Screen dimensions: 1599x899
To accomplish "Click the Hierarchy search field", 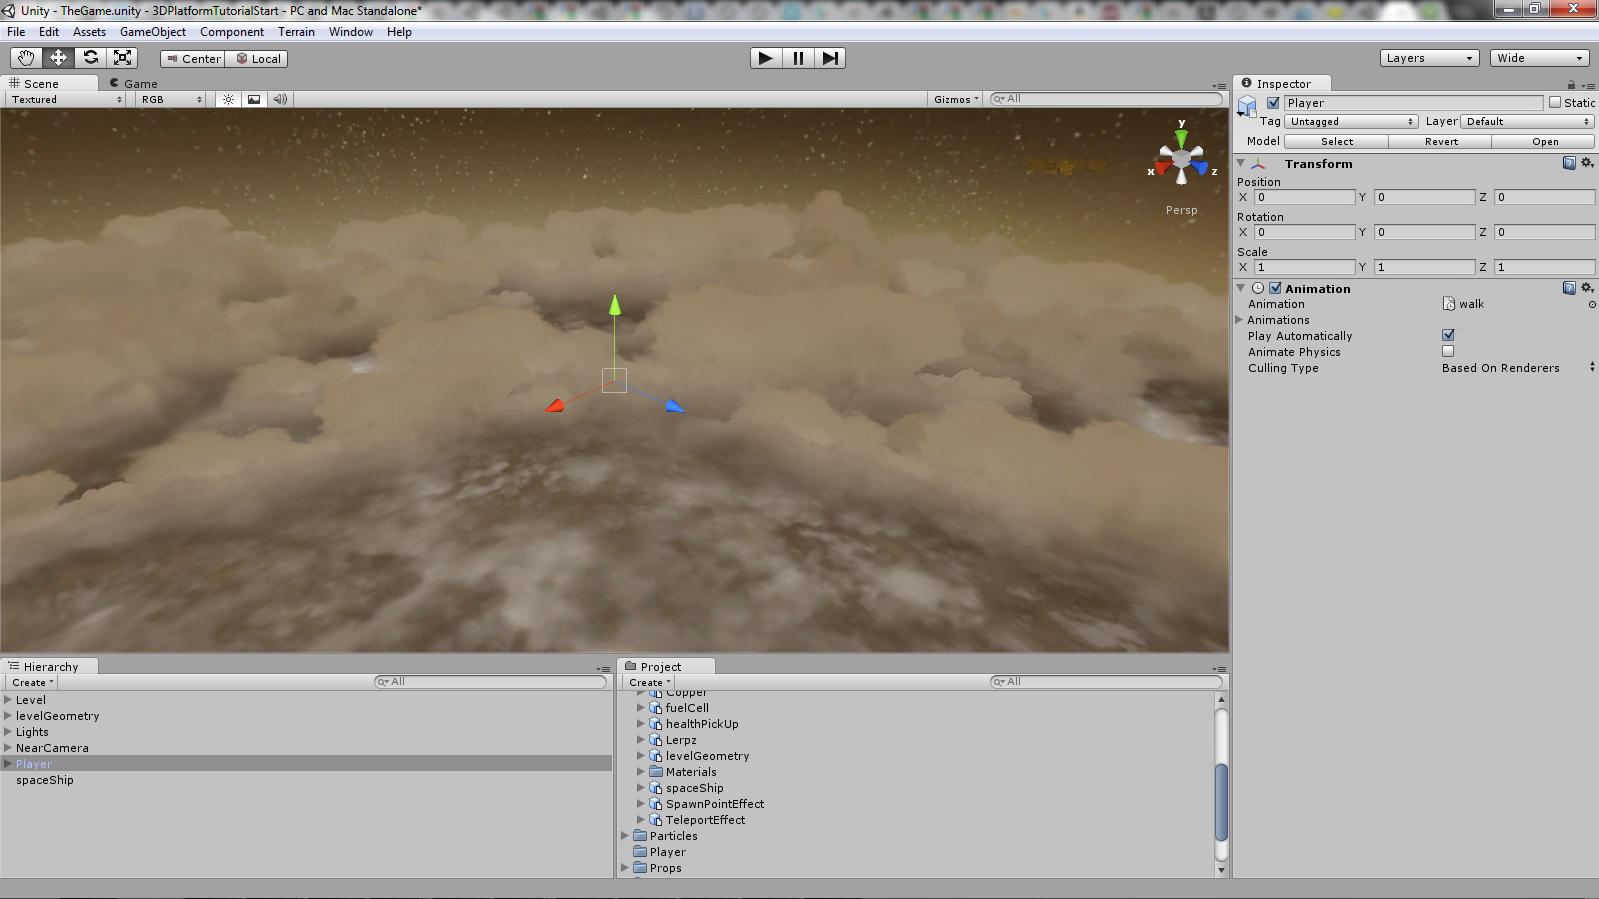I will 491,682.
